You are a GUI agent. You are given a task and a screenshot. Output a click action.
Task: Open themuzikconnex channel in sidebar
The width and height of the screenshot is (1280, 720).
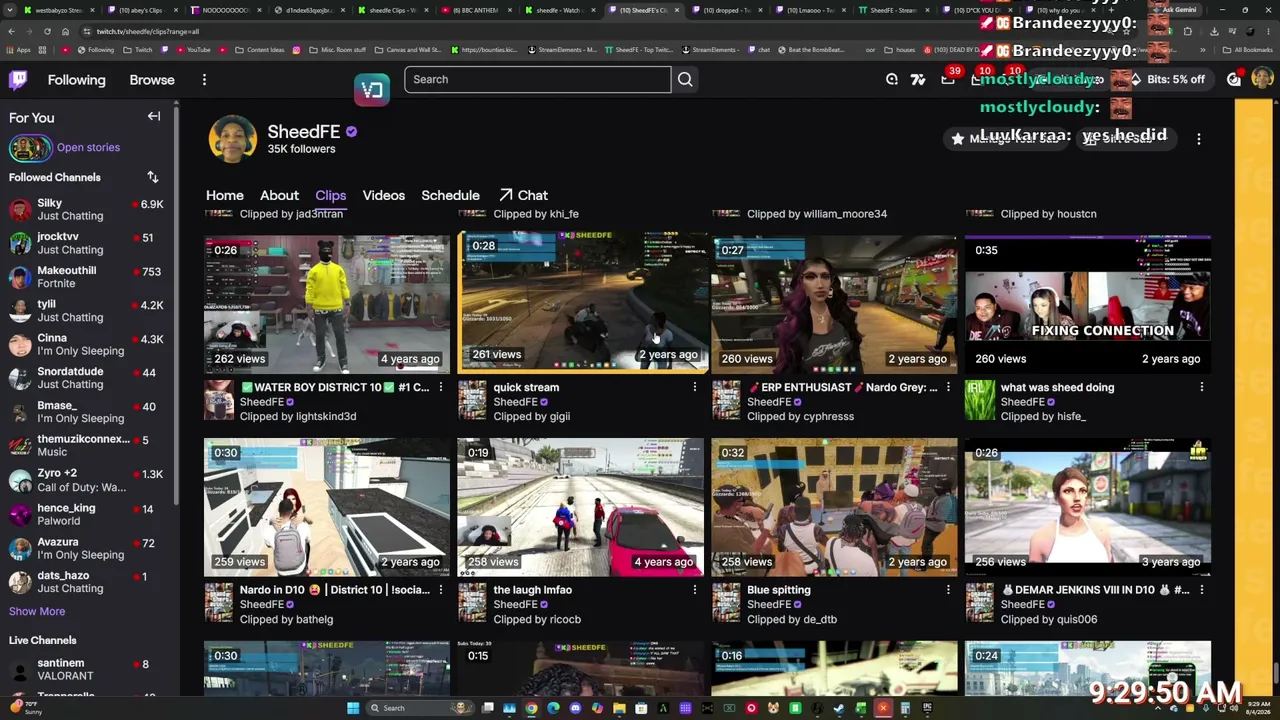coord(90,445)
